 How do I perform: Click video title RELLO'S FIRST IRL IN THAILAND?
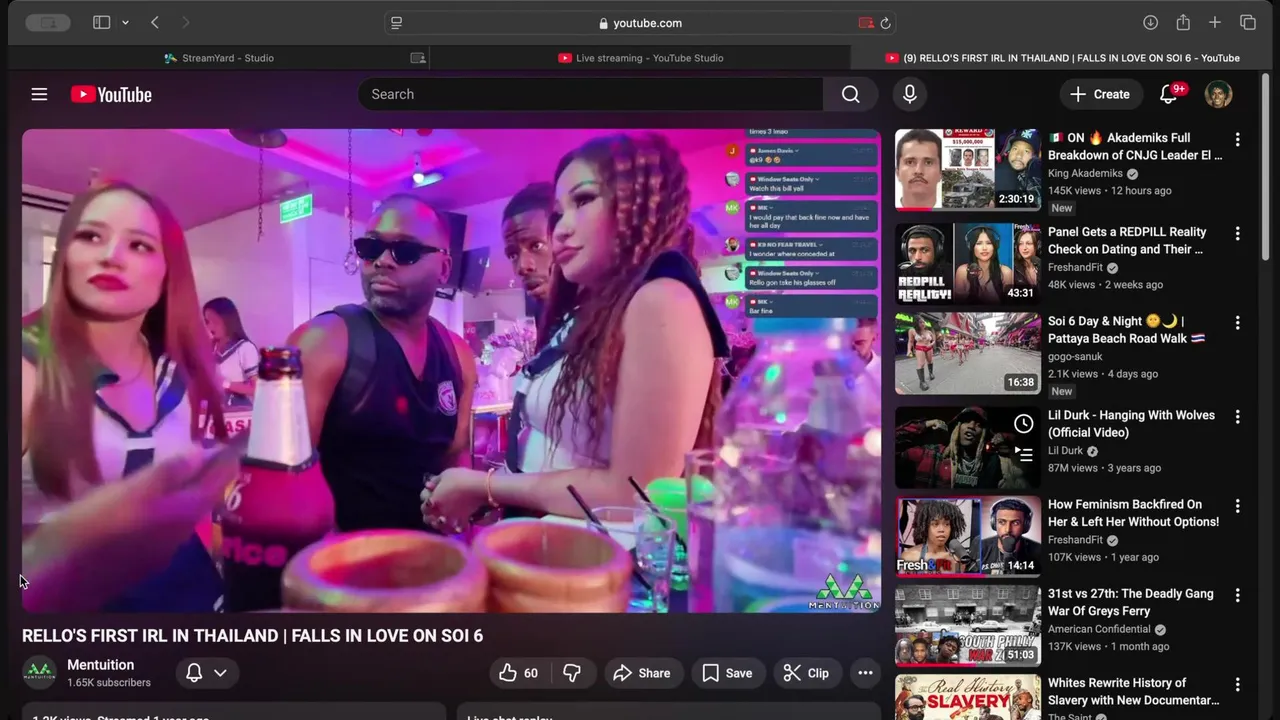pyautogui.click(x=252, y=636)
